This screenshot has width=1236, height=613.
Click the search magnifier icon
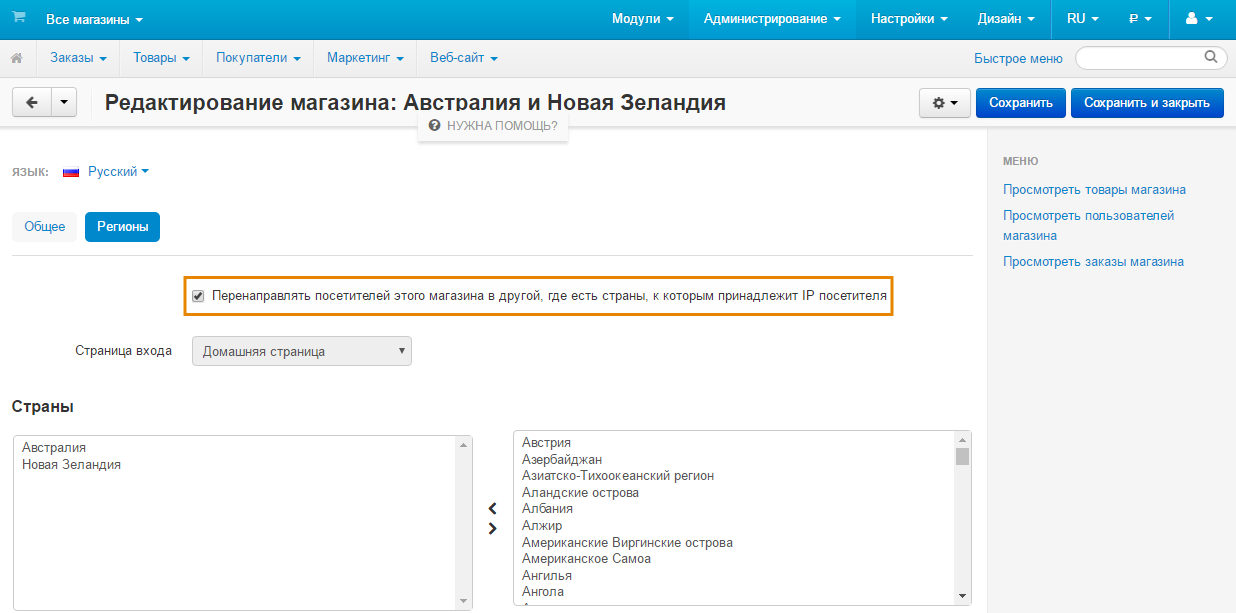(1211, 57)
